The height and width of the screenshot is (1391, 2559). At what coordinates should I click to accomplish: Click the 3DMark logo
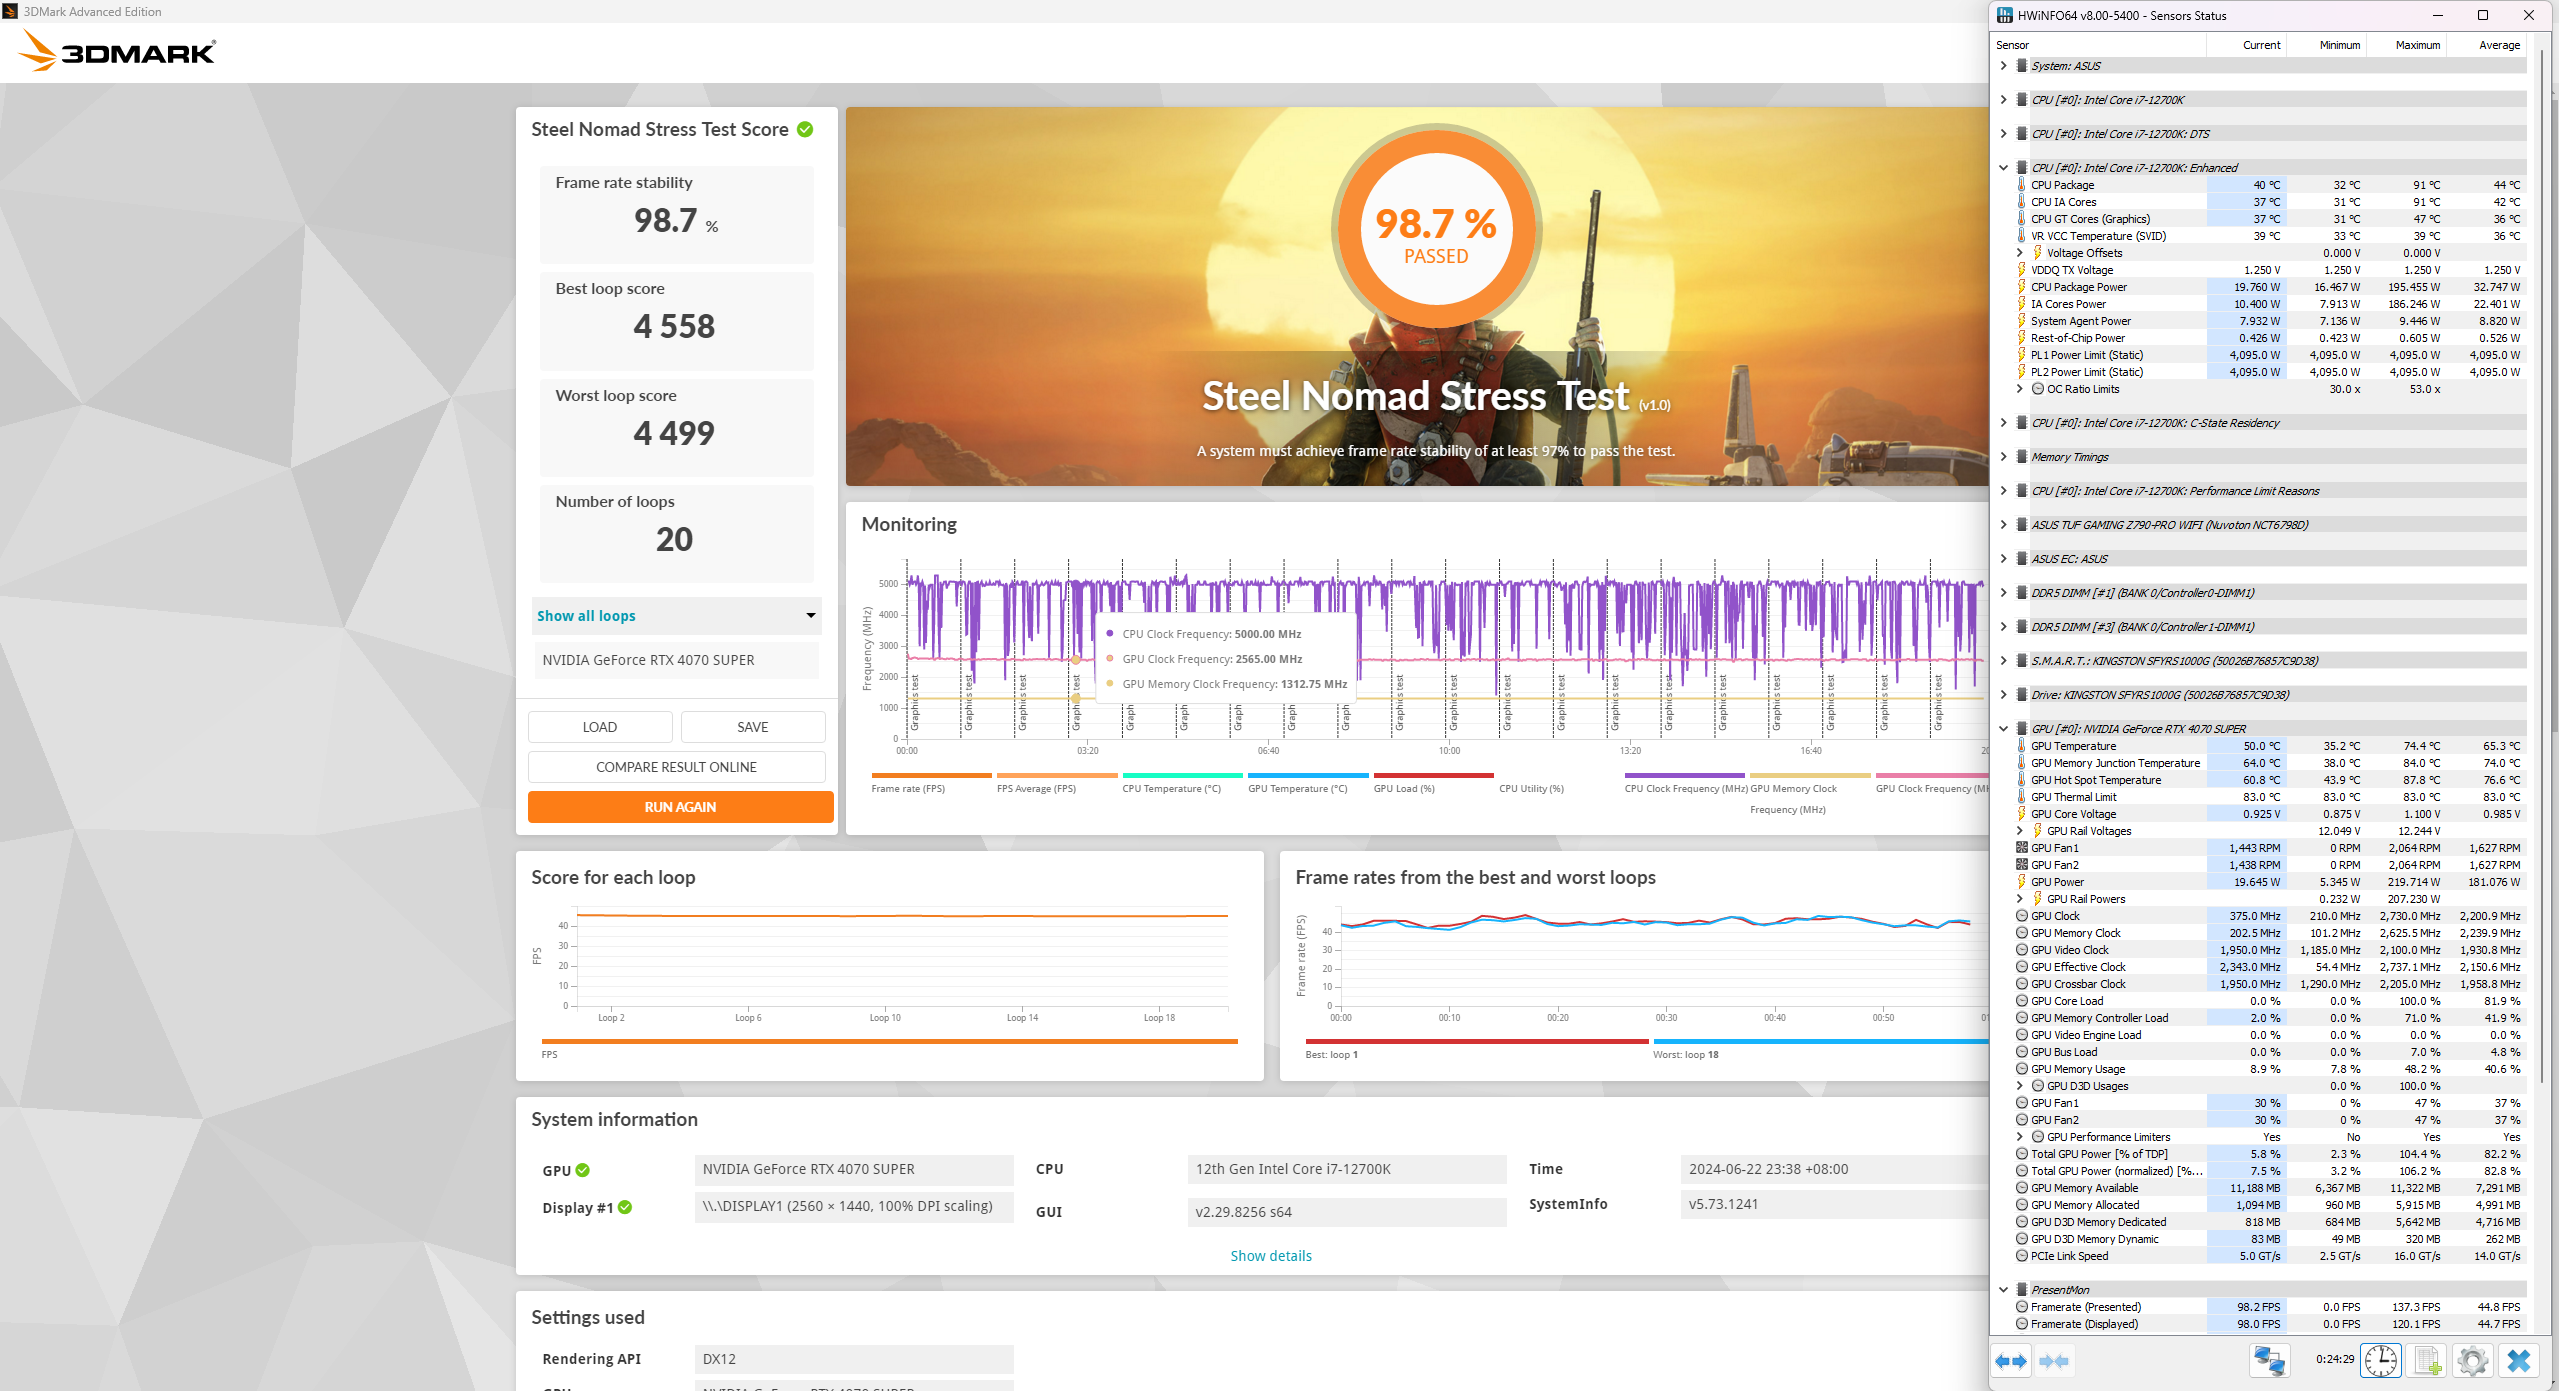click(117, 51)
